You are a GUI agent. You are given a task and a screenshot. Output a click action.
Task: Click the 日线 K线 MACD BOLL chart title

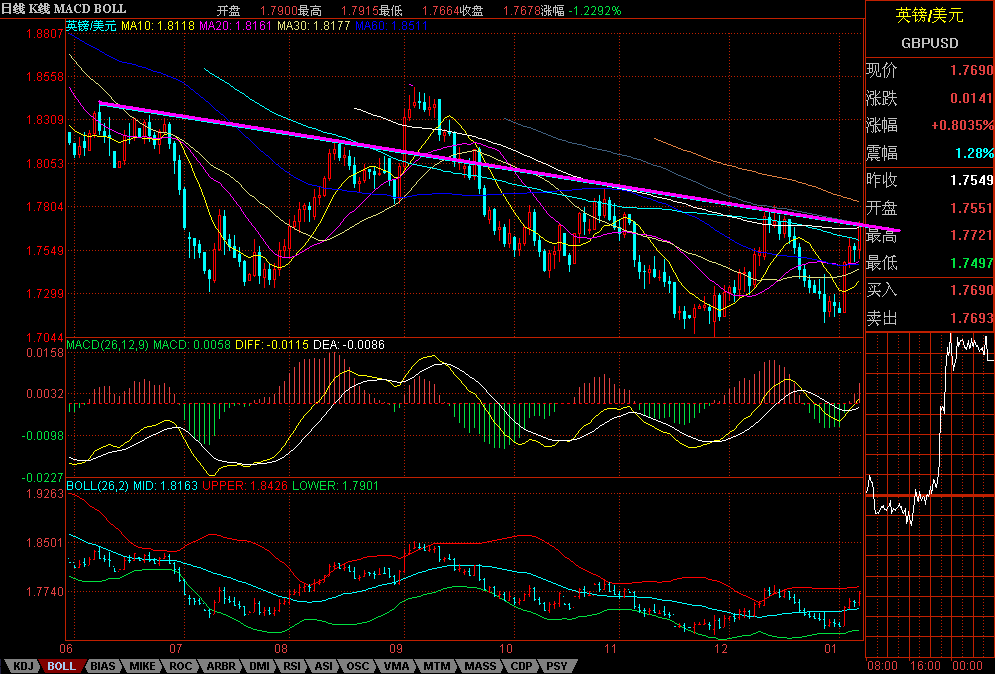[x=64, y=9]
